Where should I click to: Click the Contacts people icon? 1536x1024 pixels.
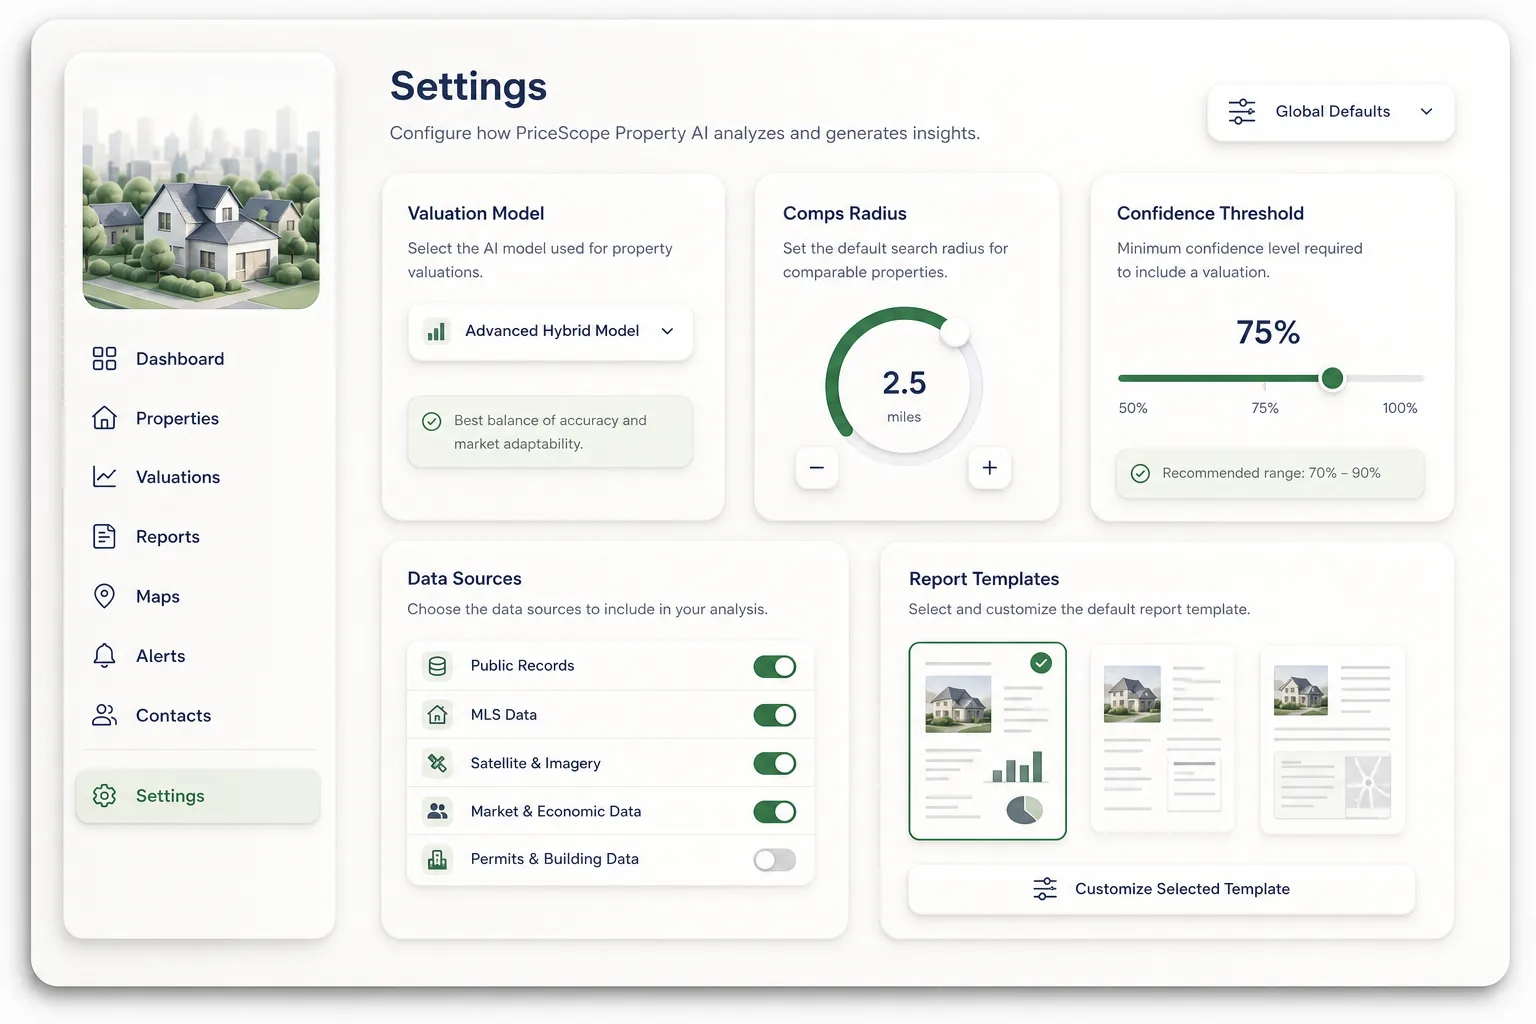(104, 715)
